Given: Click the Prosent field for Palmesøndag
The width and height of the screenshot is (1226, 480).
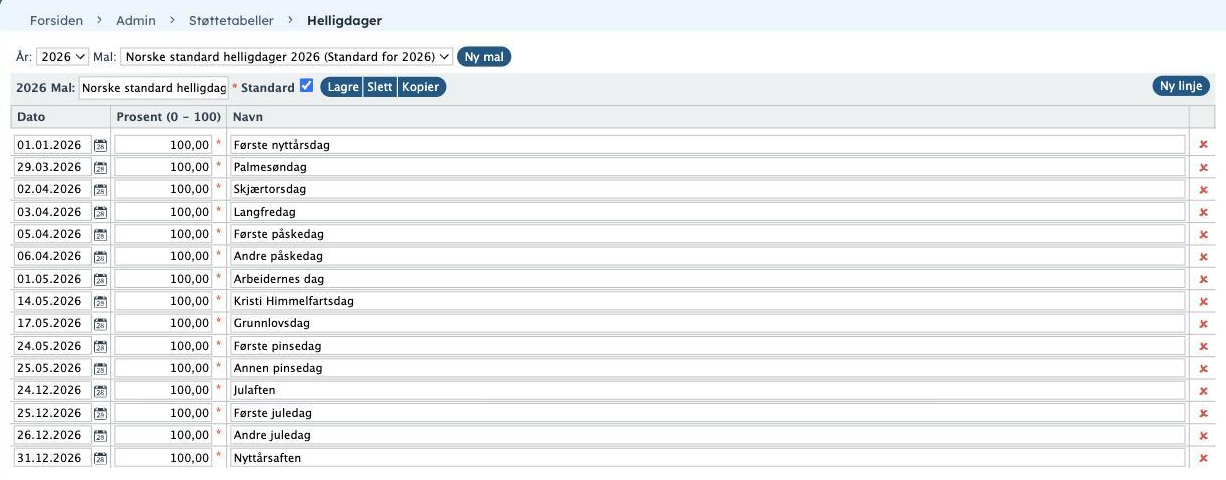Looking at the screenshot, I should (x=164, y=167).
